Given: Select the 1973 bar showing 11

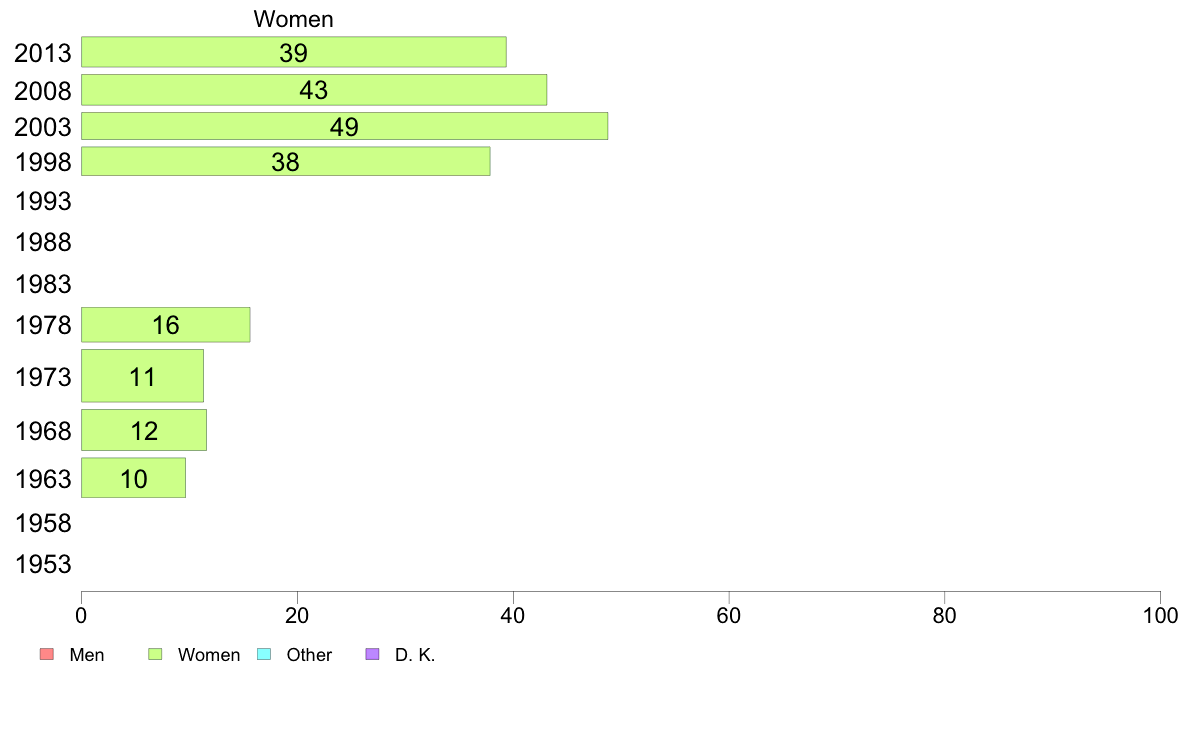Looking at the screenshot, I should pos(142,376).
